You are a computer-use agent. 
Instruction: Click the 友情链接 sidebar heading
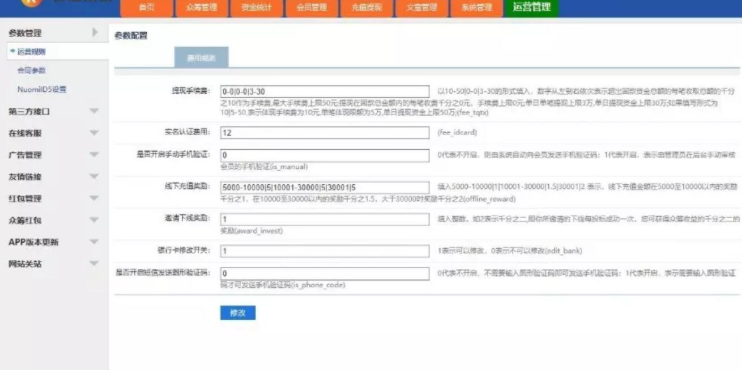coord(25,177)
